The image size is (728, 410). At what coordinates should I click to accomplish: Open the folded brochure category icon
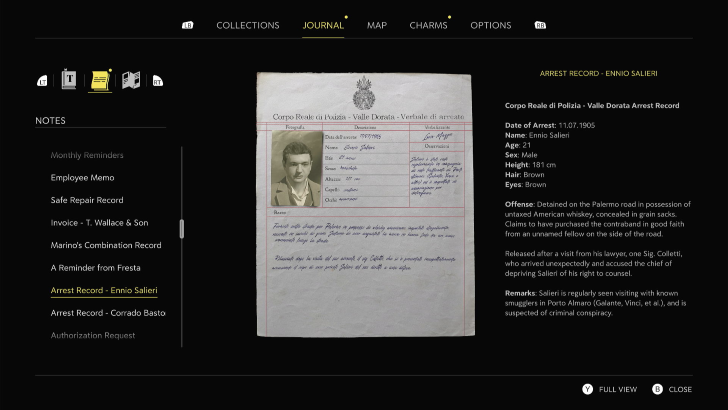click(x=130, y=80)
